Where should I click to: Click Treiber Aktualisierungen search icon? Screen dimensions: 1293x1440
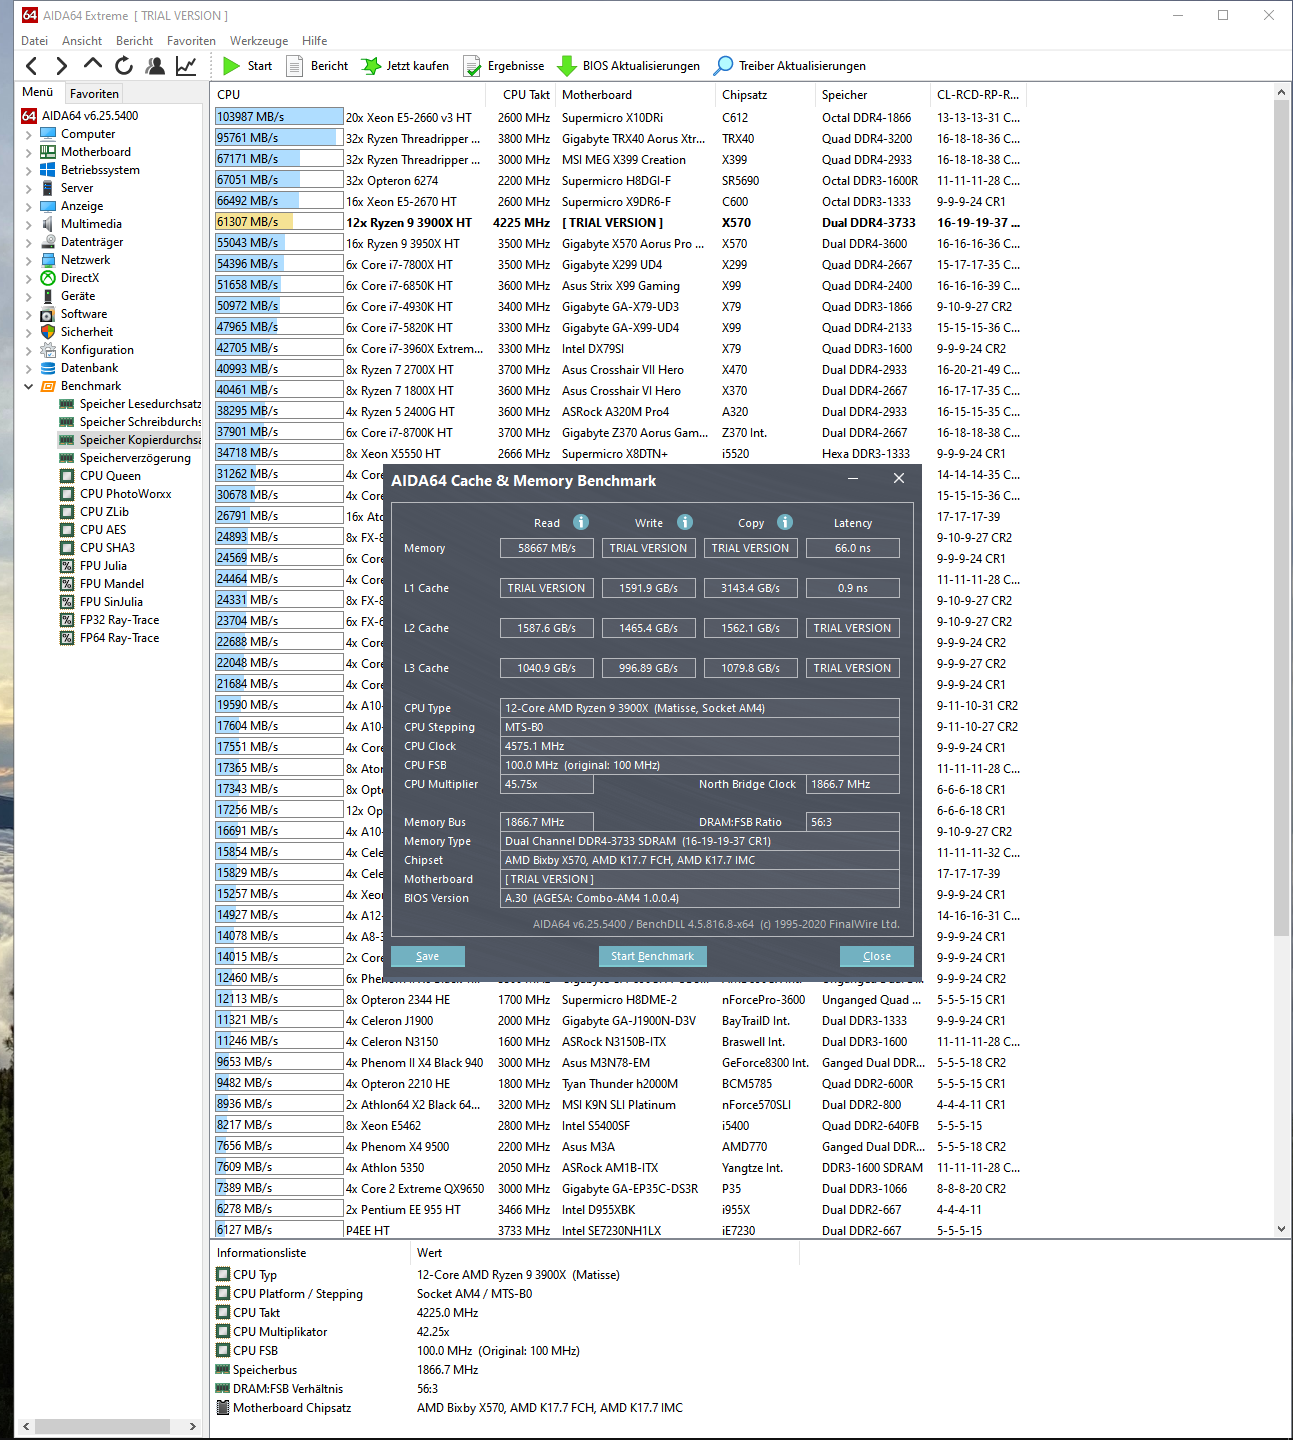tap(723, 66)
